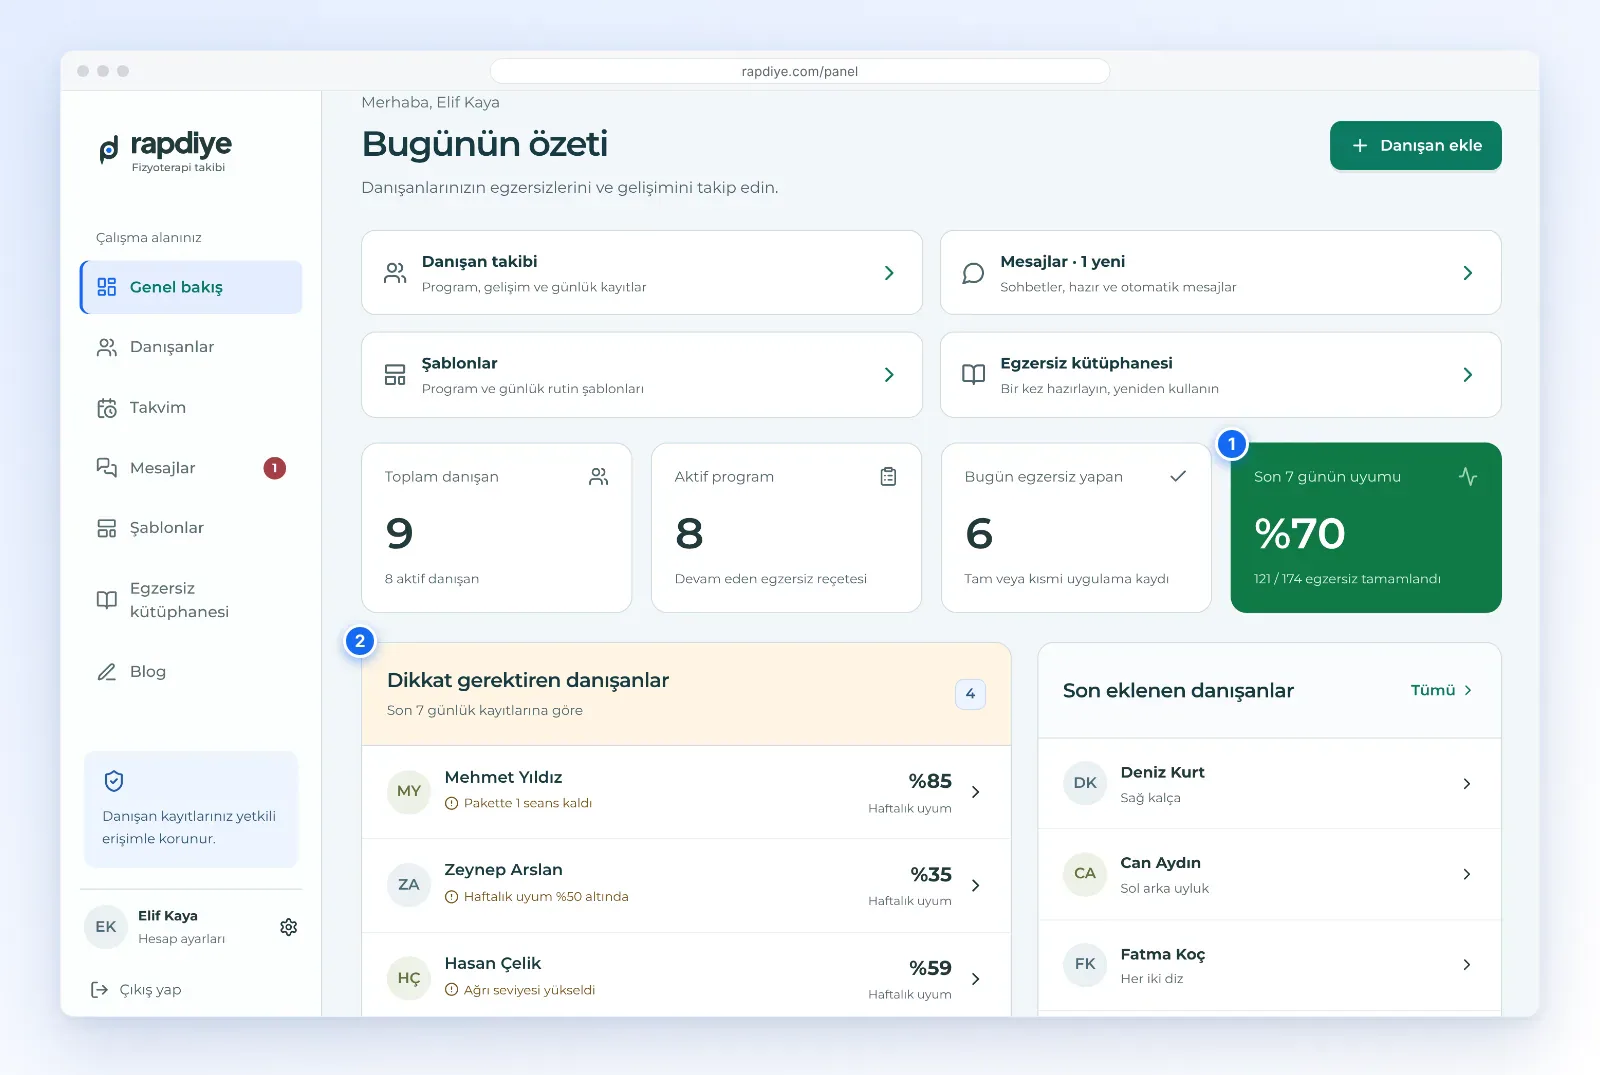1600x1075 pixels.
Task: Click the EK profile avatar
Action: coord(106,927)
